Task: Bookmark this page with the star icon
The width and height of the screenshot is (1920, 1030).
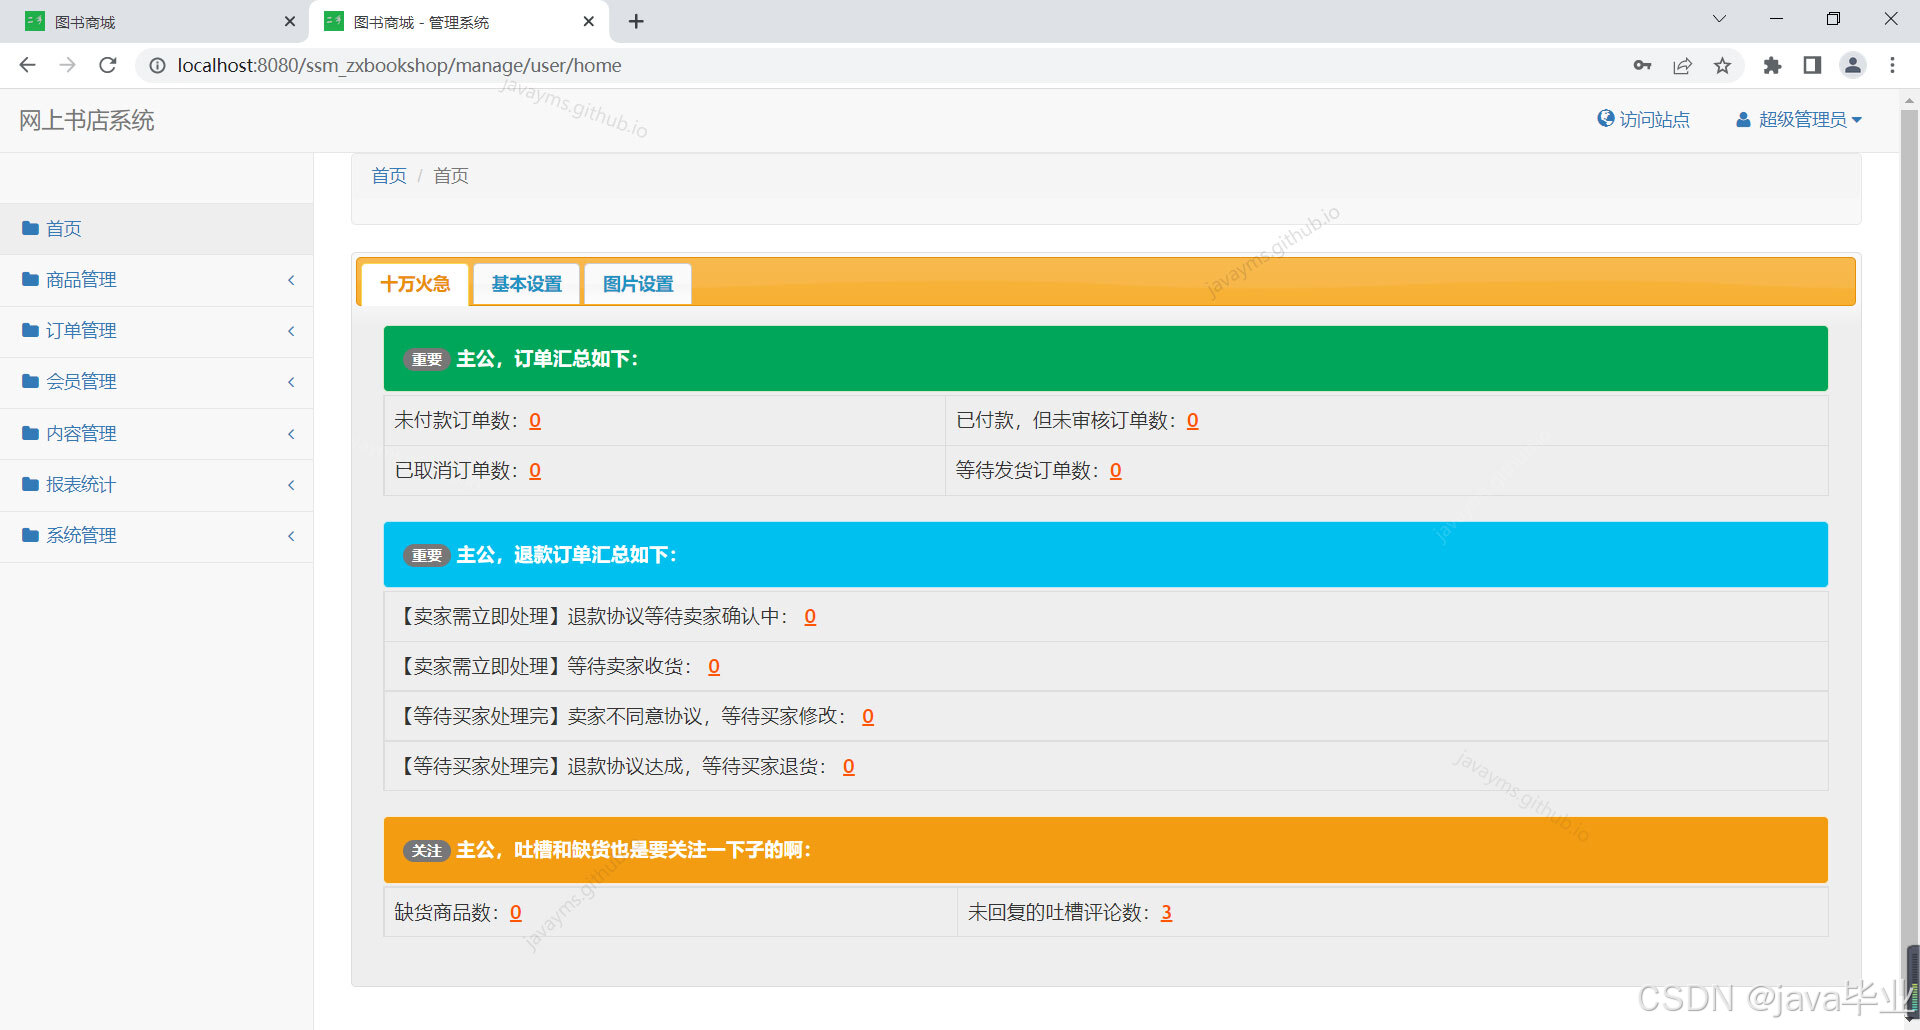Action: click(x=1722, y=65)
